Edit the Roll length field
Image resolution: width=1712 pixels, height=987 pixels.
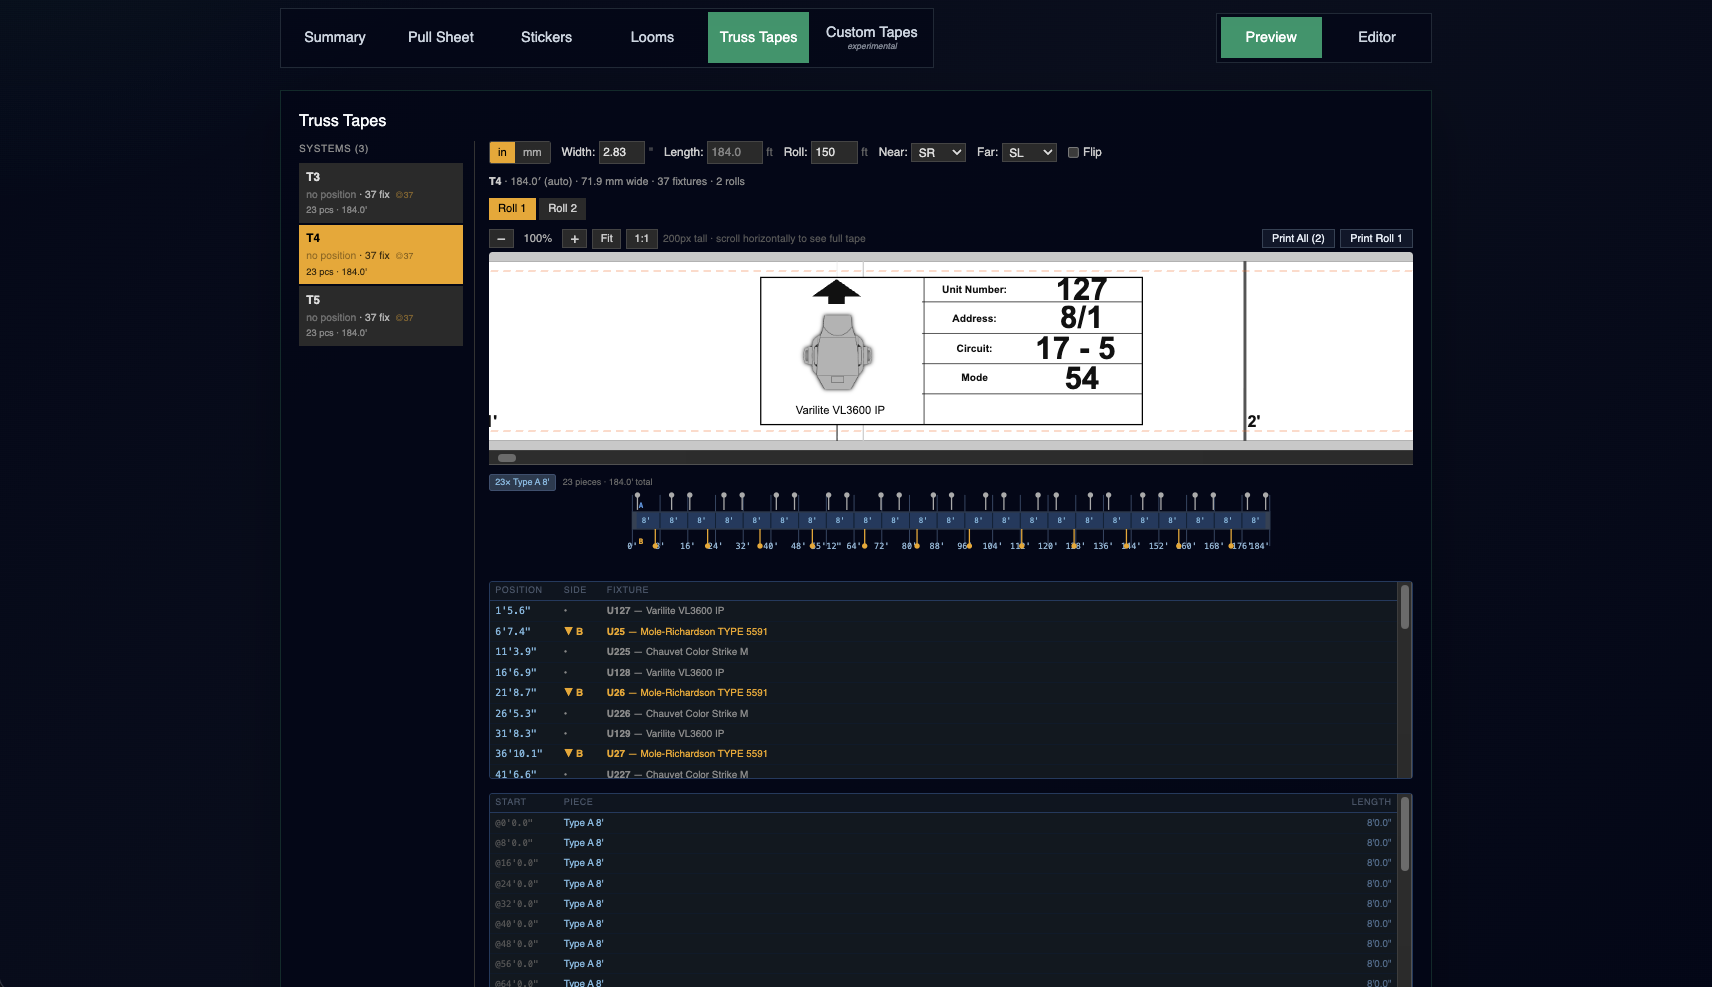834,152
